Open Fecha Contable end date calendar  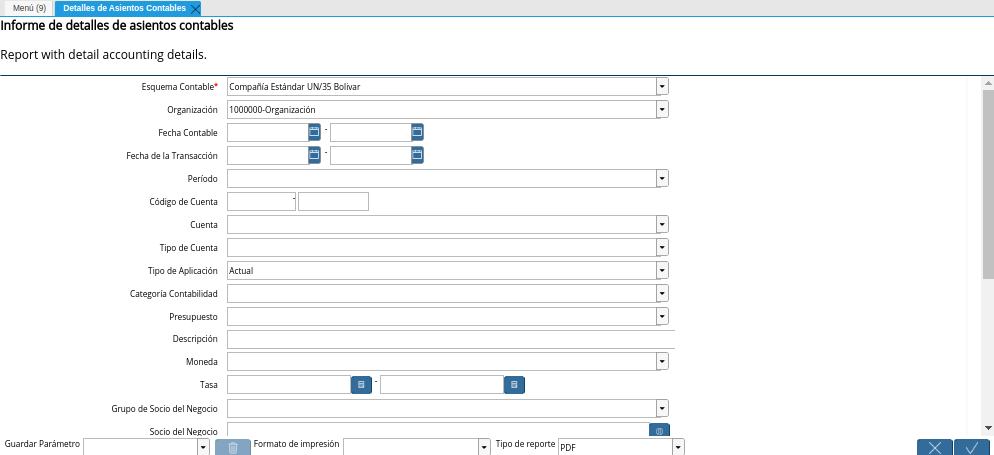click(x=417, y=132)
